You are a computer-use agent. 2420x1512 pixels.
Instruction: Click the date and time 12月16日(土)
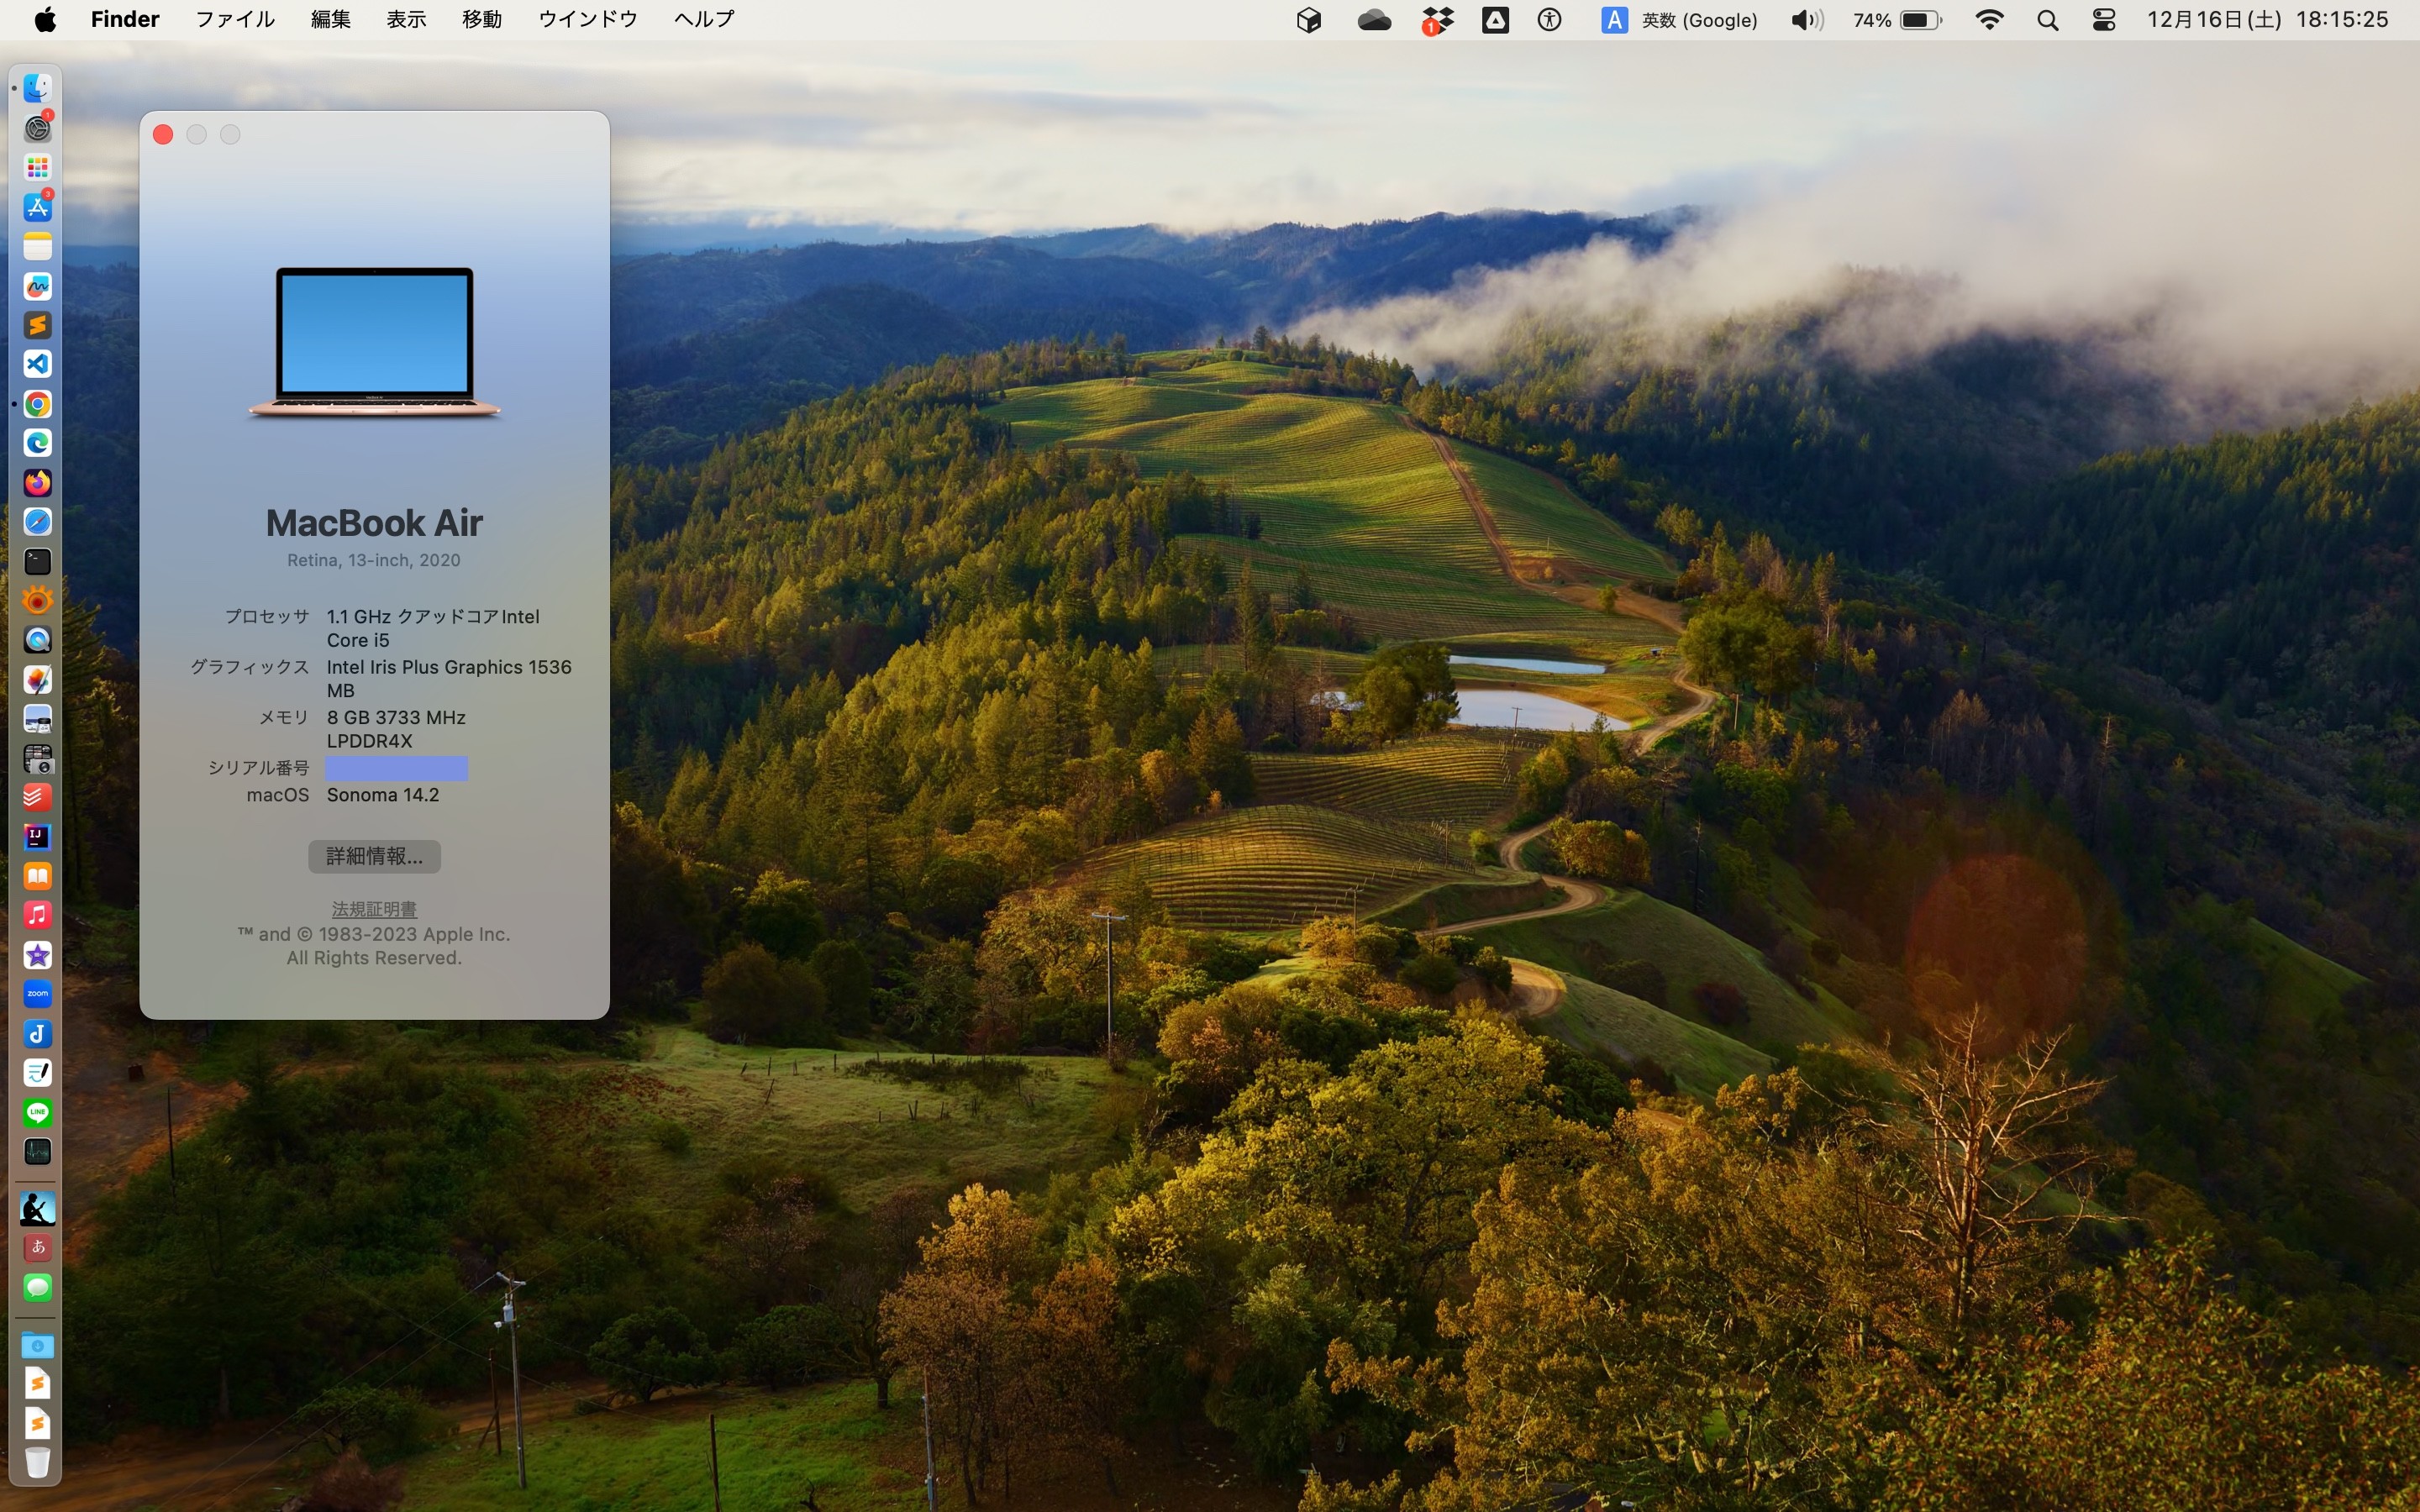2214,20
